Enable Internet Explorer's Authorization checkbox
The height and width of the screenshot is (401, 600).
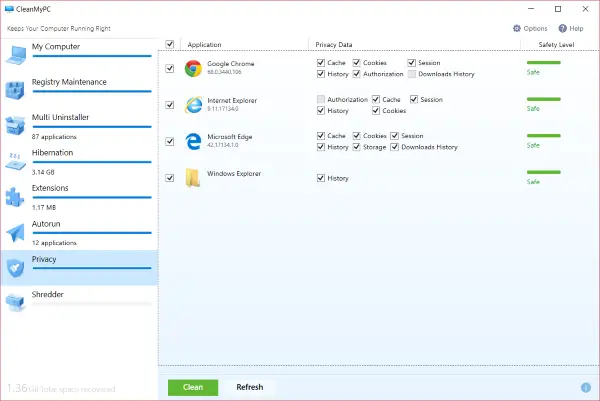(x=321, y=99)
